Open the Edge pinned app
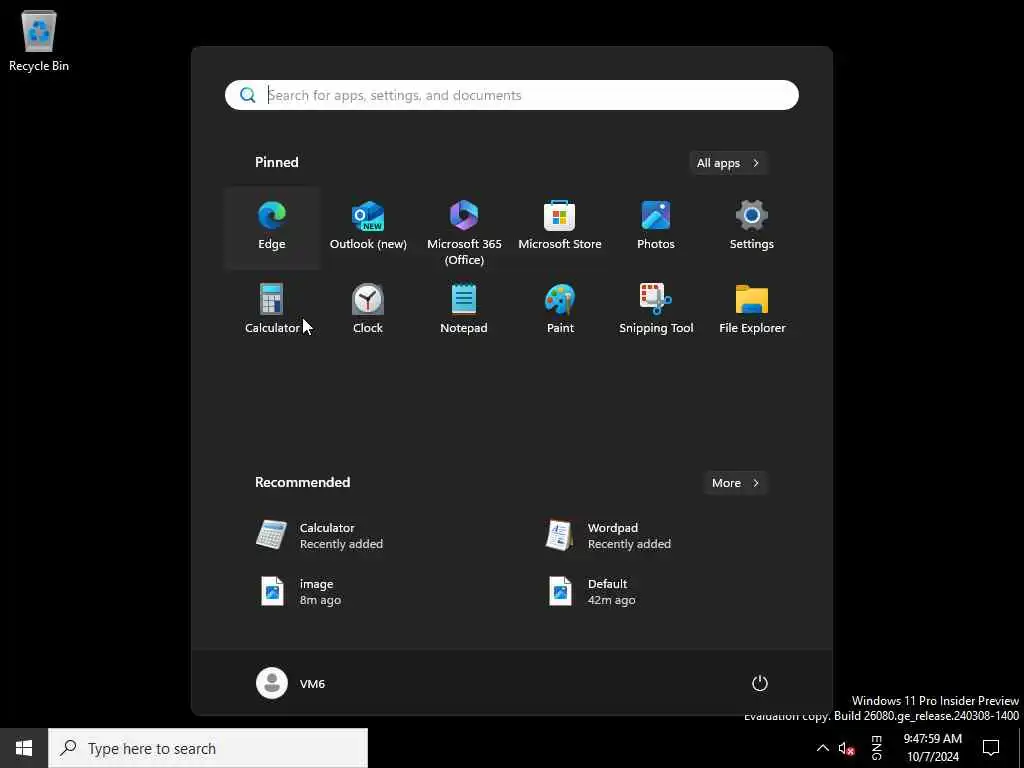The image size is (1024, 768). (x=272, y=227)
